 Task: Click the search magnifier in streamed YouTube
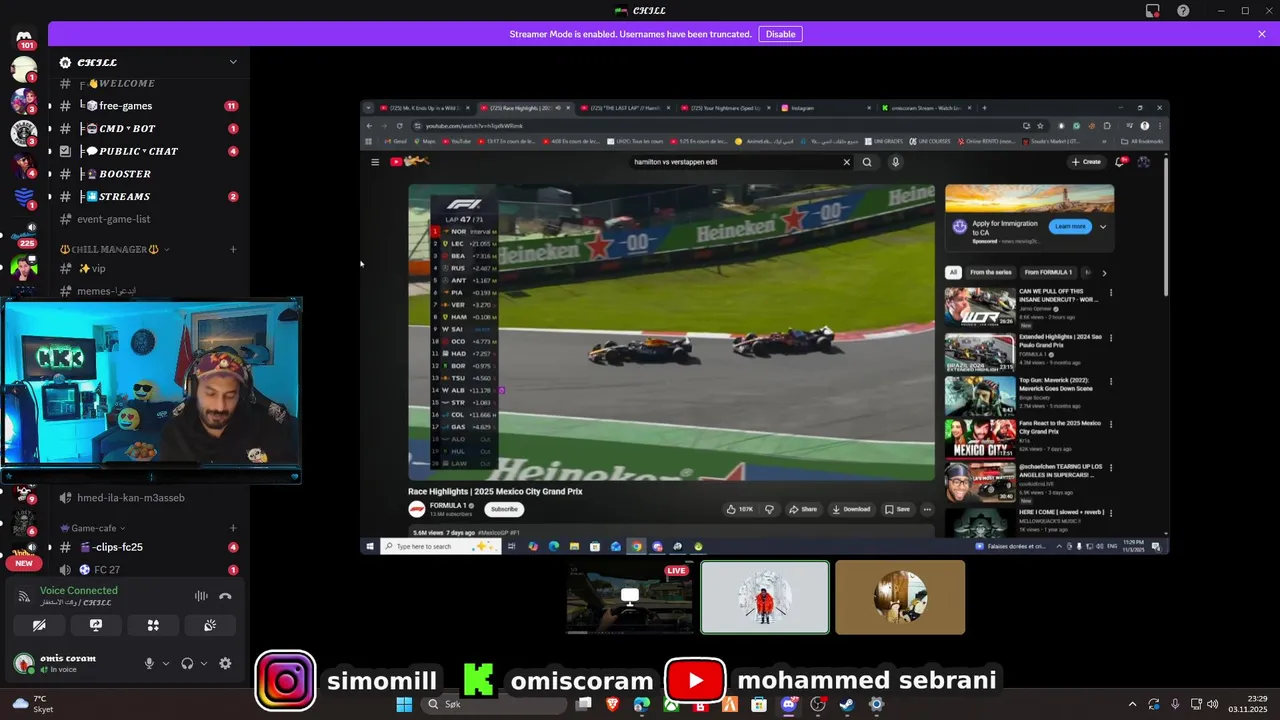coord(867,162)
